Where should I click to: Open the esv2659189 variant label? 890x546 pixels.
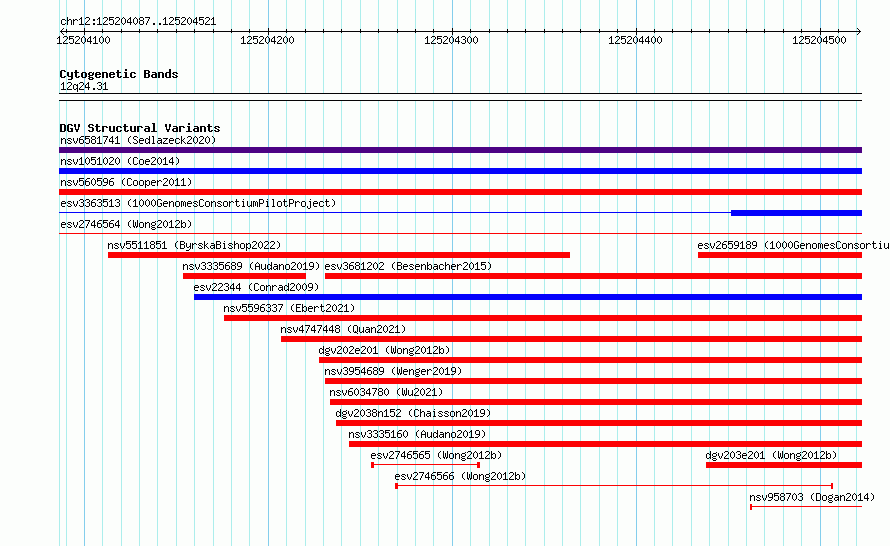pyautogui.click(x=793, y=245)
